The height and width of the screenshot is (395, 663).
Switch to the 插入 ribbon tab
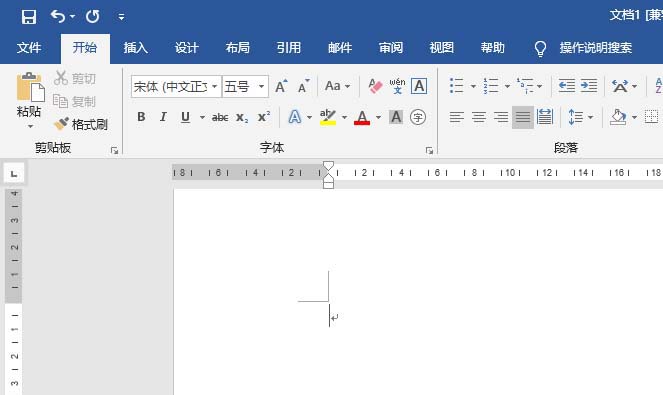tap(136, 48)
